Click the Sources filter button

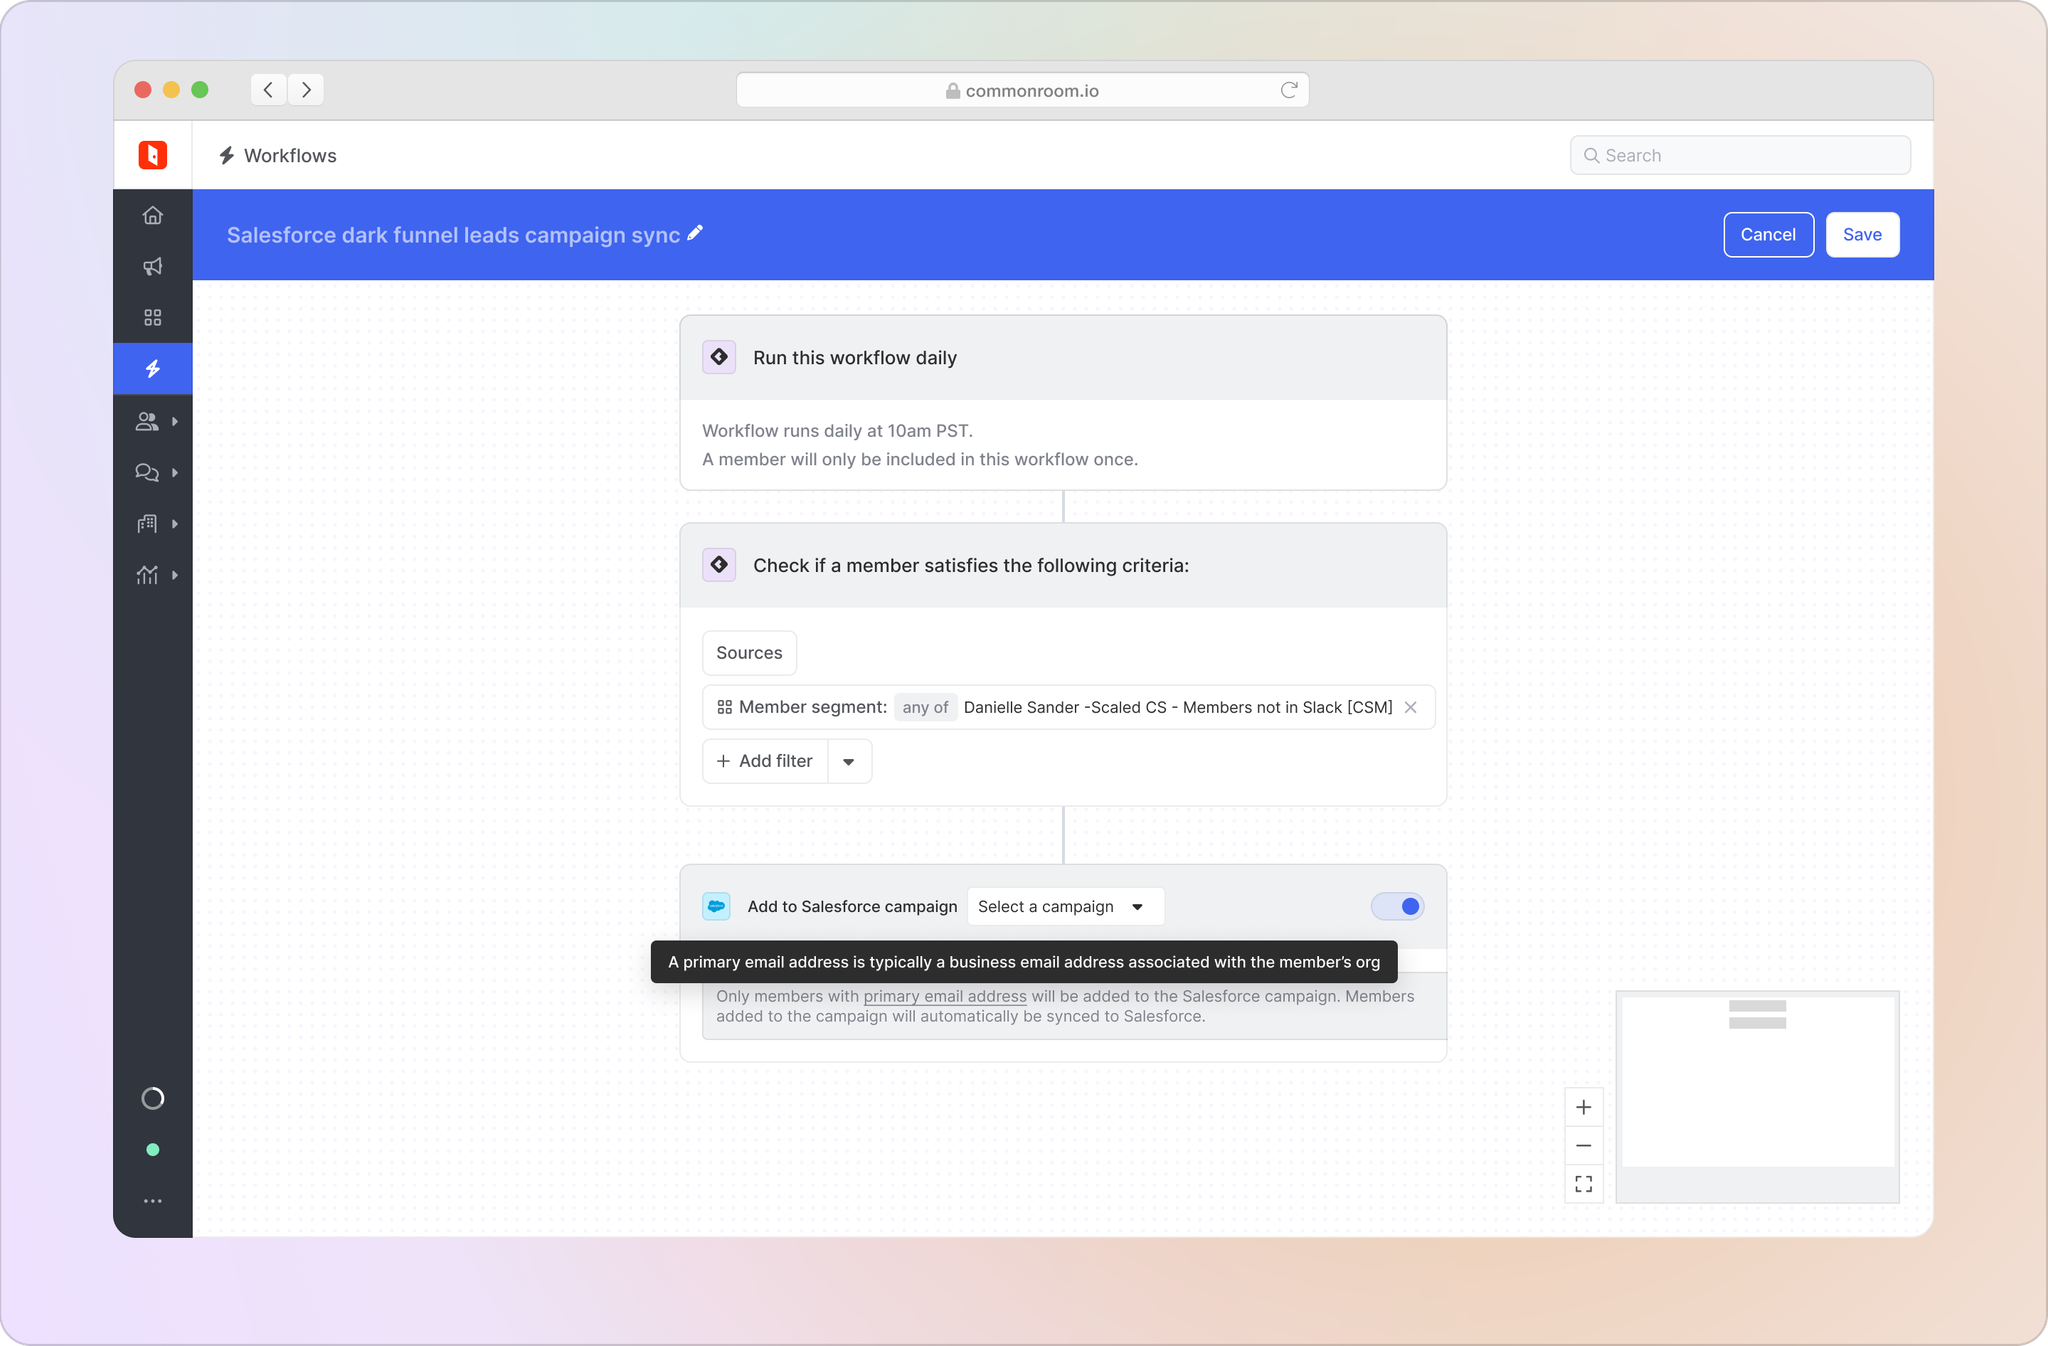point(749,652)
